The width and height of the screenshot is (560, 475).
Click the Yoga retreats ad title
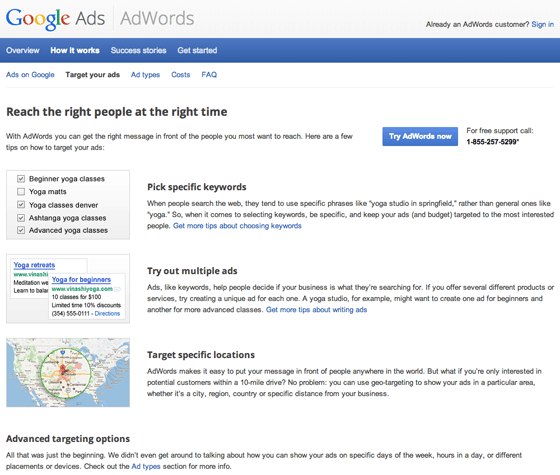coord(34,265)
